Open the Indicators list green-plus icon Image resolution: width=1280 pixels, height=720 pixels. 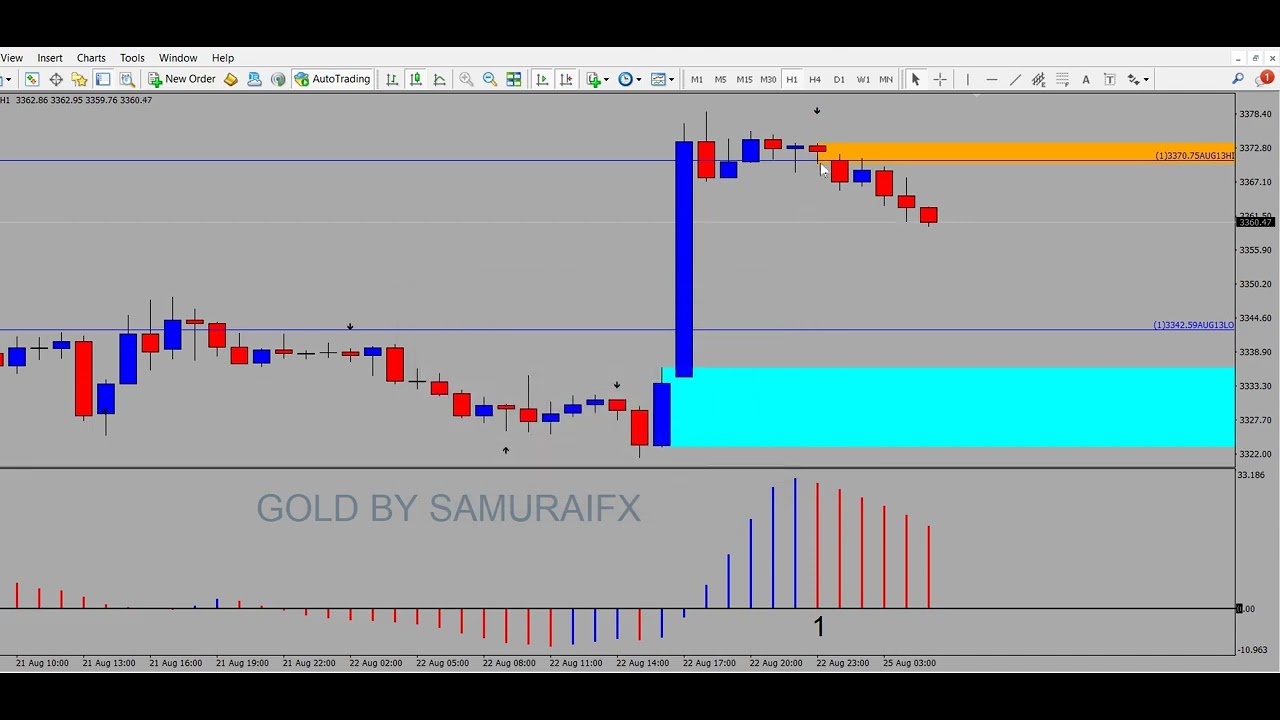coord(594,79)
